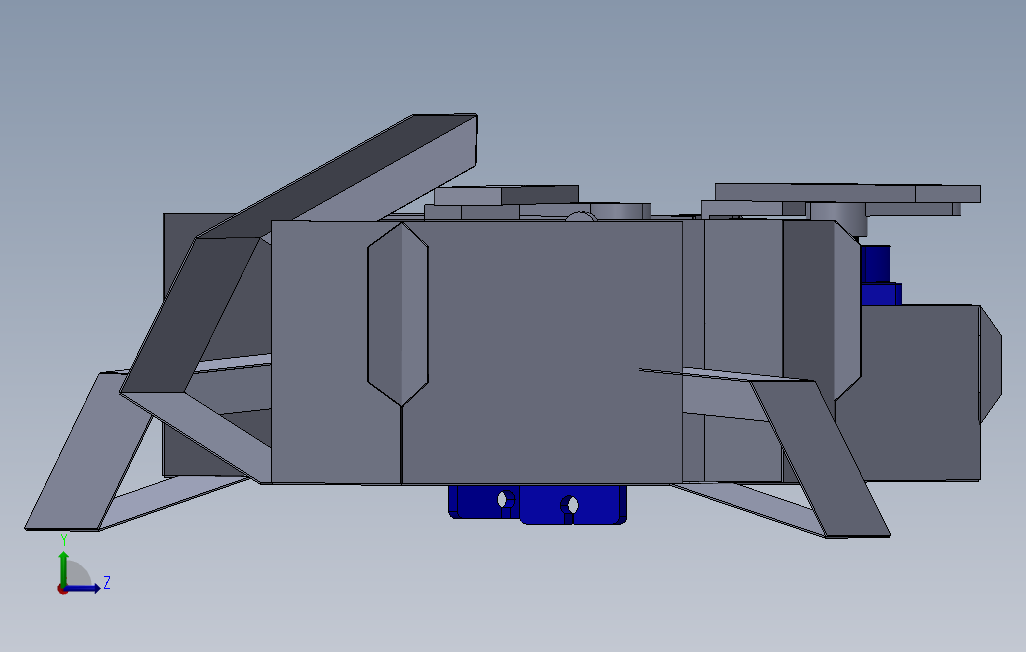Select the small cylindrical peg on top center
The height and width of the screenshot is (652, 1026).
click(x=578, y=218)
